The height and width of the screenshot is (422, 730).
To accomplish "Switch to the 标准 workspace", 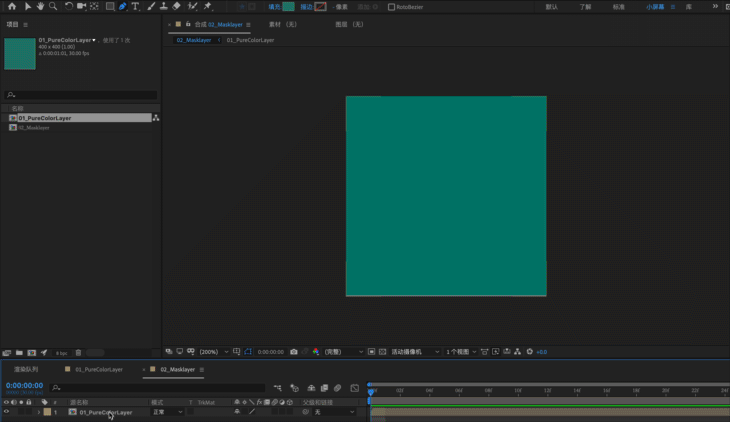I will (x=618, y=7).
